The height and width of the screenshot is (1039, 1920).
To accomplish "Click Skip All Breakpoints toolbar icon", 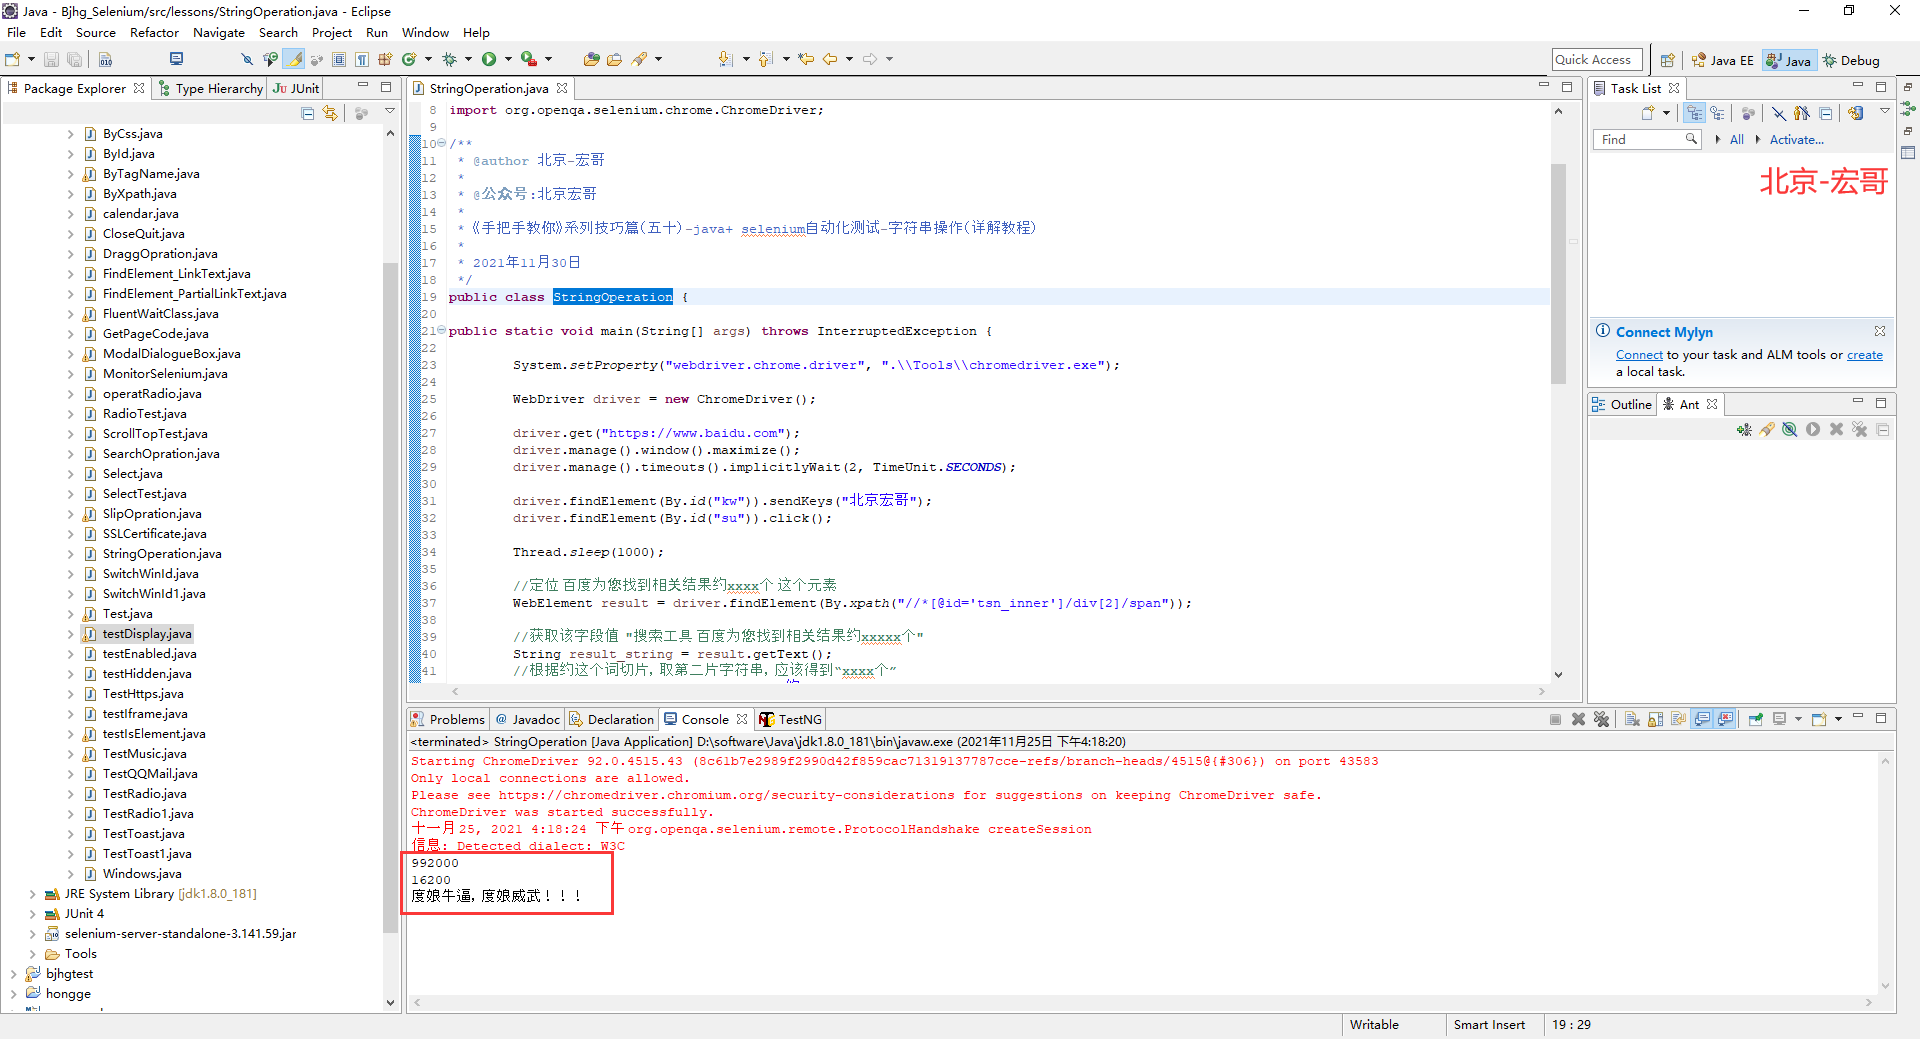I will click(x=247, y=59).
